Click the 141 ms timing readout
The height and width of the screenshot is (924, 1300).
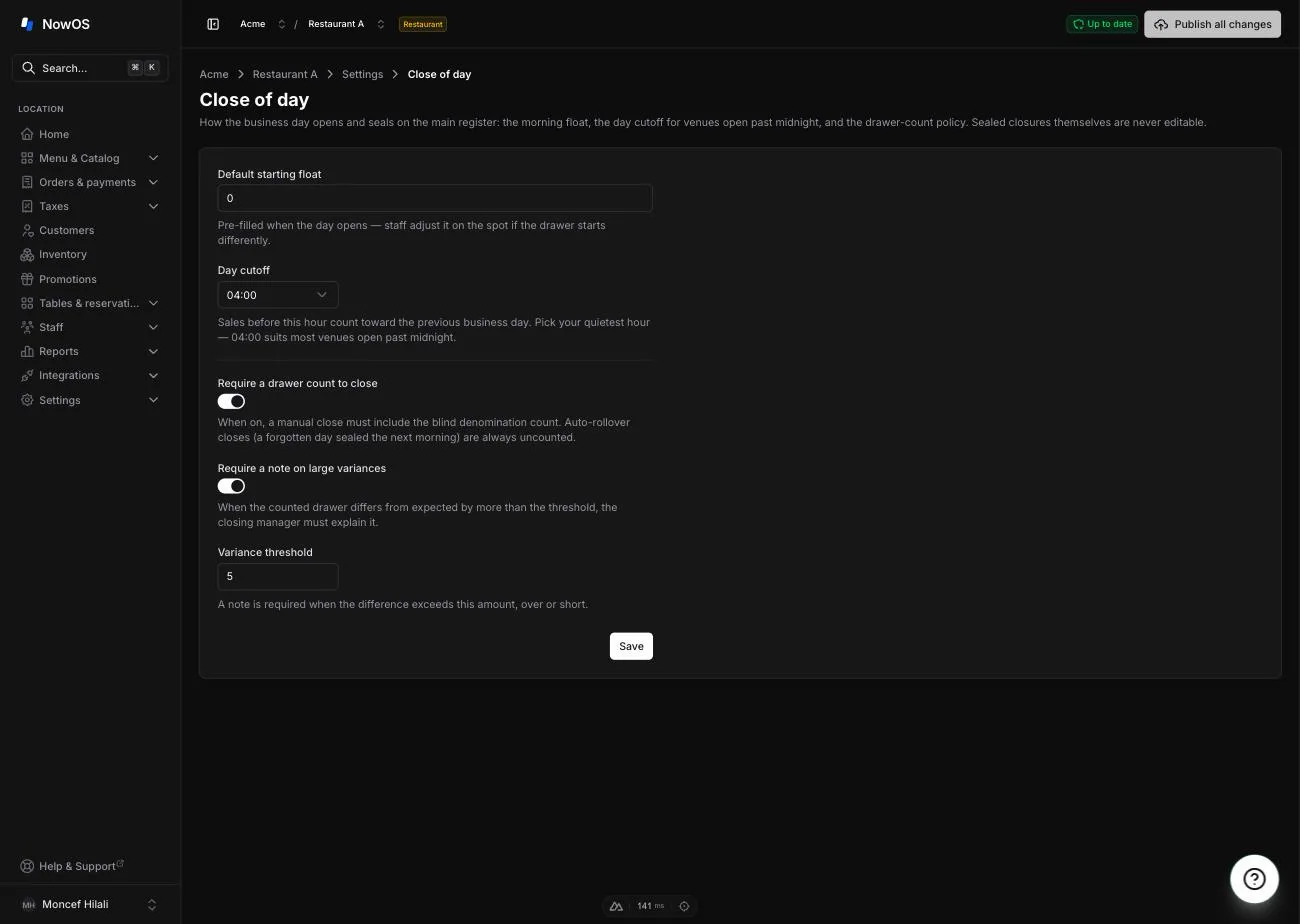tap(650, 906)
